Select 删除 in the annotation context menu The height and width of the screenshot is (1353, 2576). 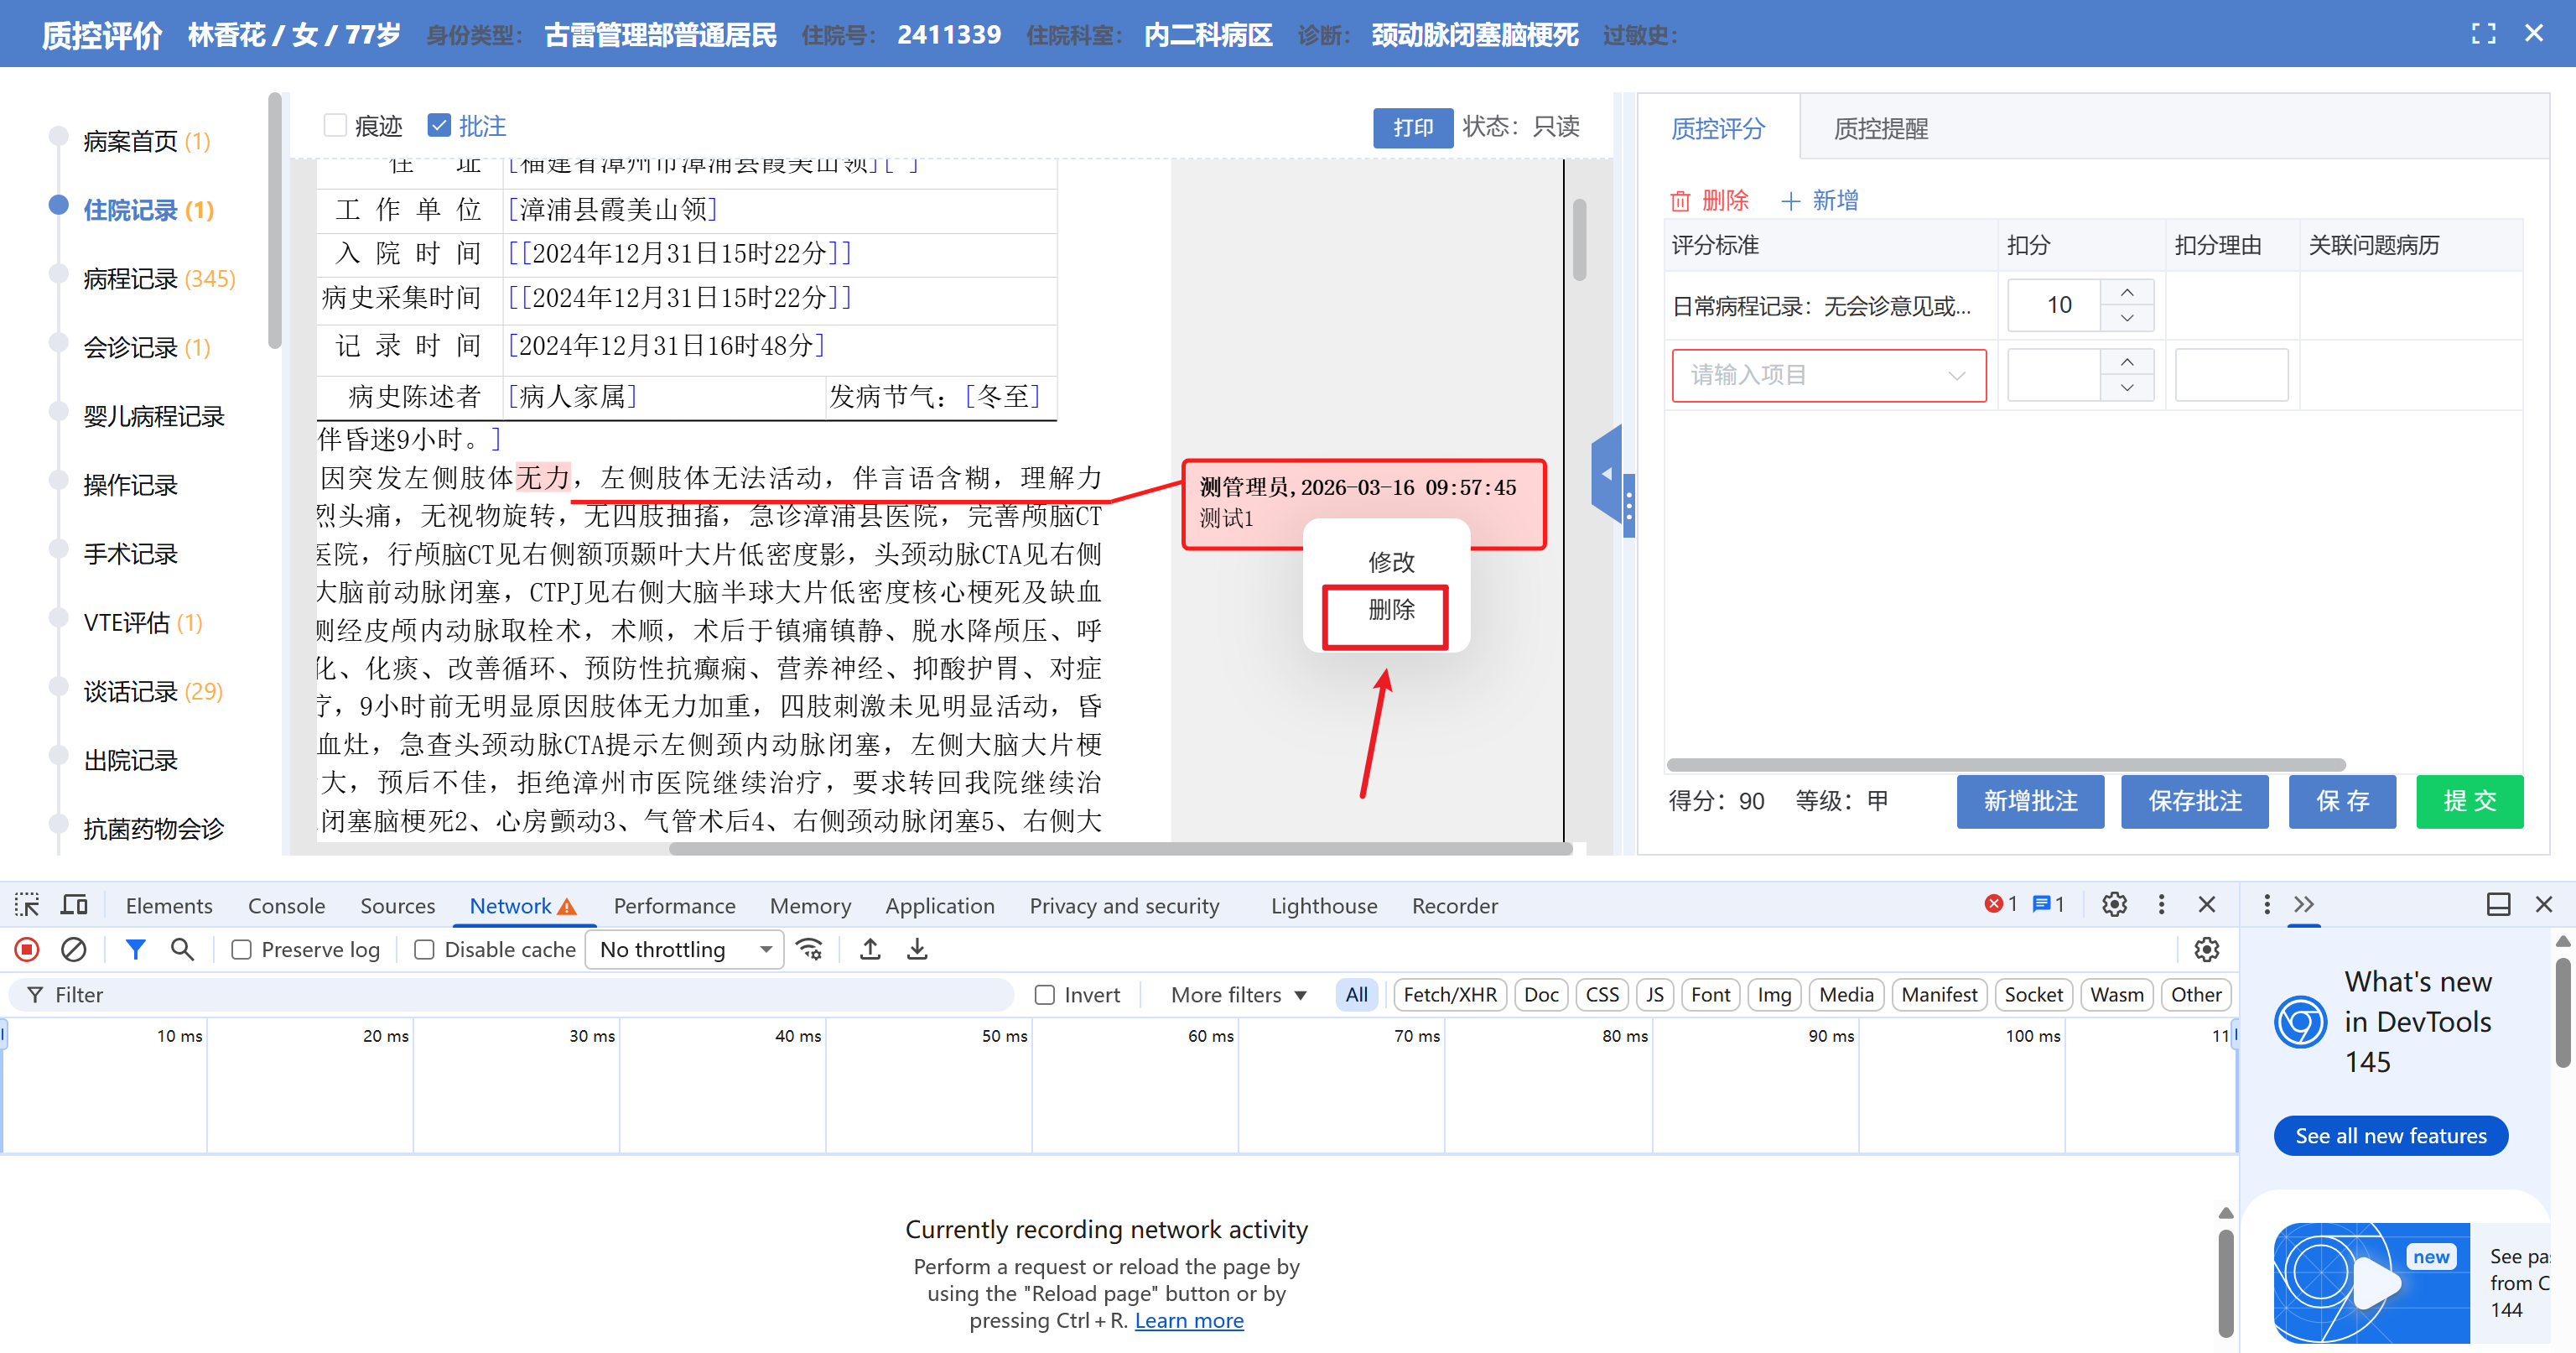[x=1391, y=610]
